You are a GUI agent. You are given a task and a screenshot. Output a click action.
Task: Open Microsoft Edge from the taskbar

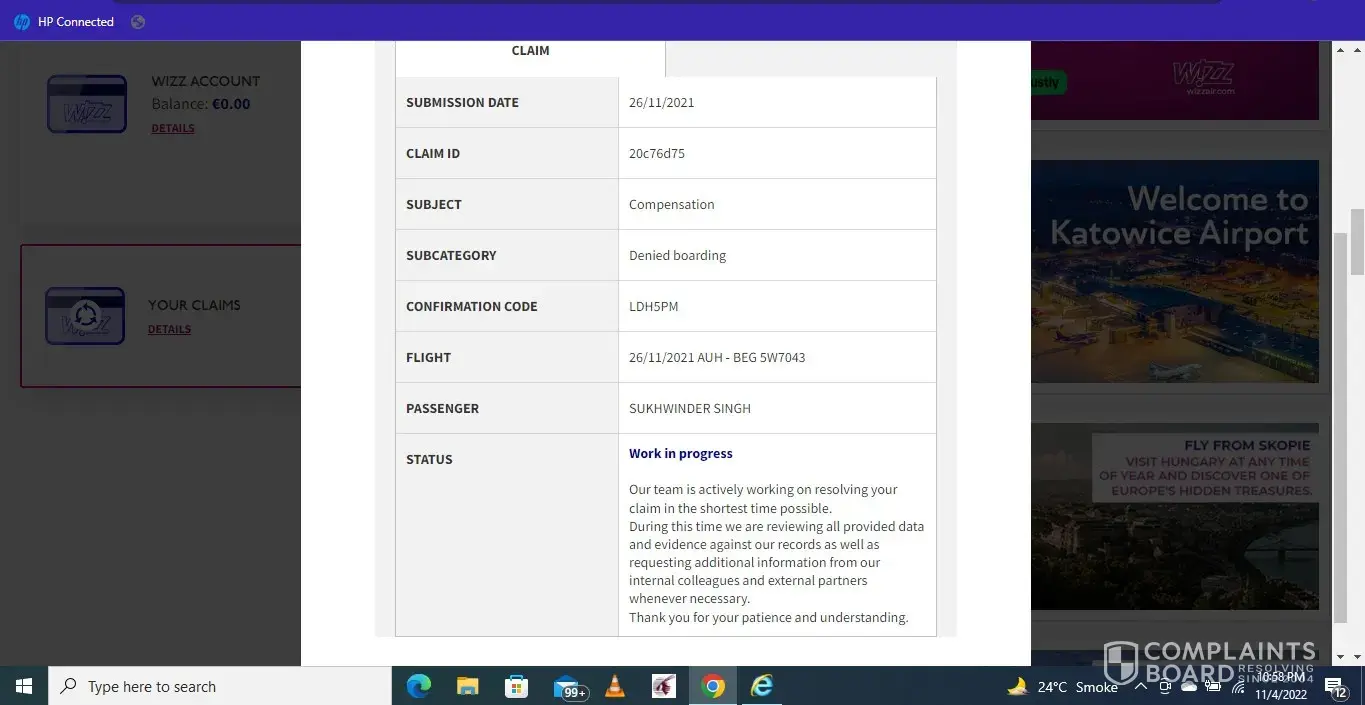(x=418, y=686)
